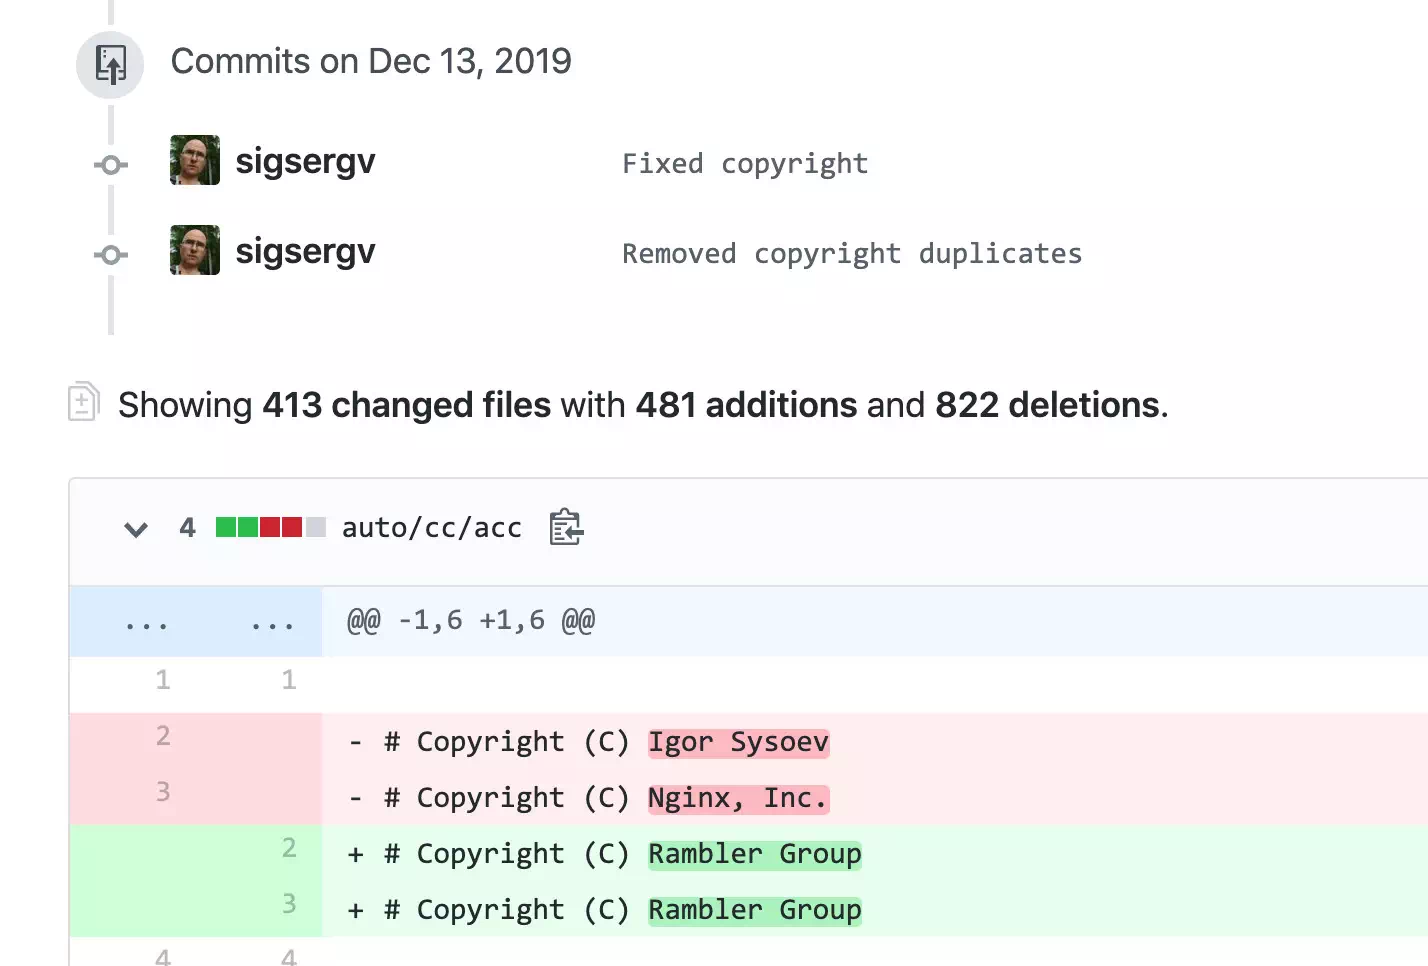Image resolution: width=1428 pixels, height=966 pixels.
Task: Click 413 changed files summary button
Action: 406,405
